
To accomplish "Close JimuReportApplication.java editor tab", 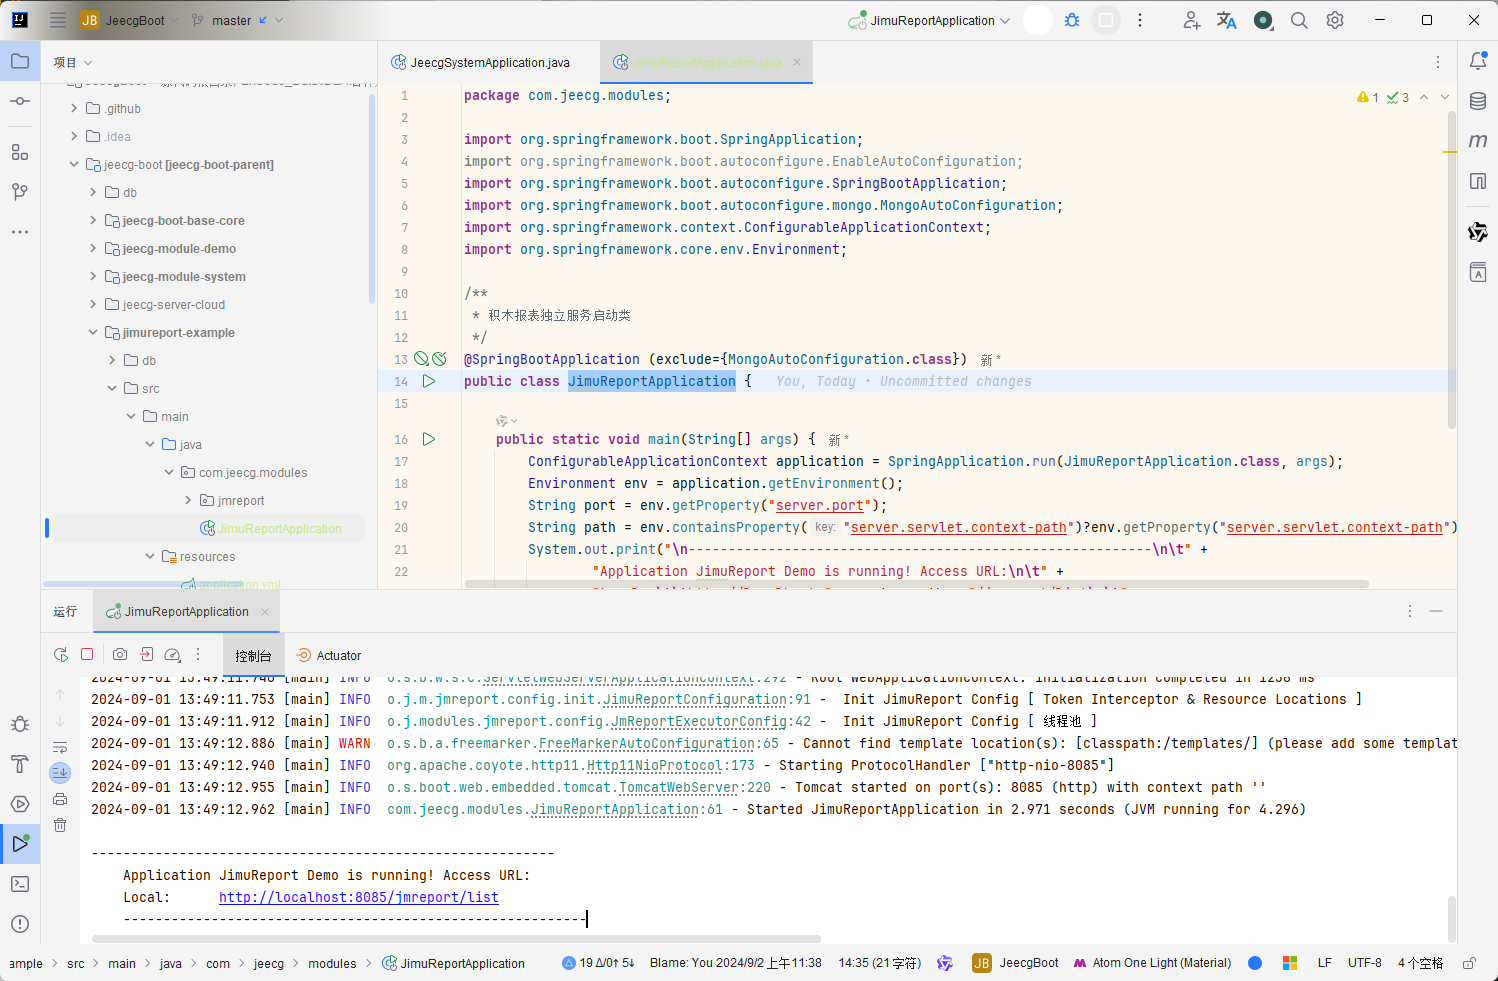I will click(797, 62).
